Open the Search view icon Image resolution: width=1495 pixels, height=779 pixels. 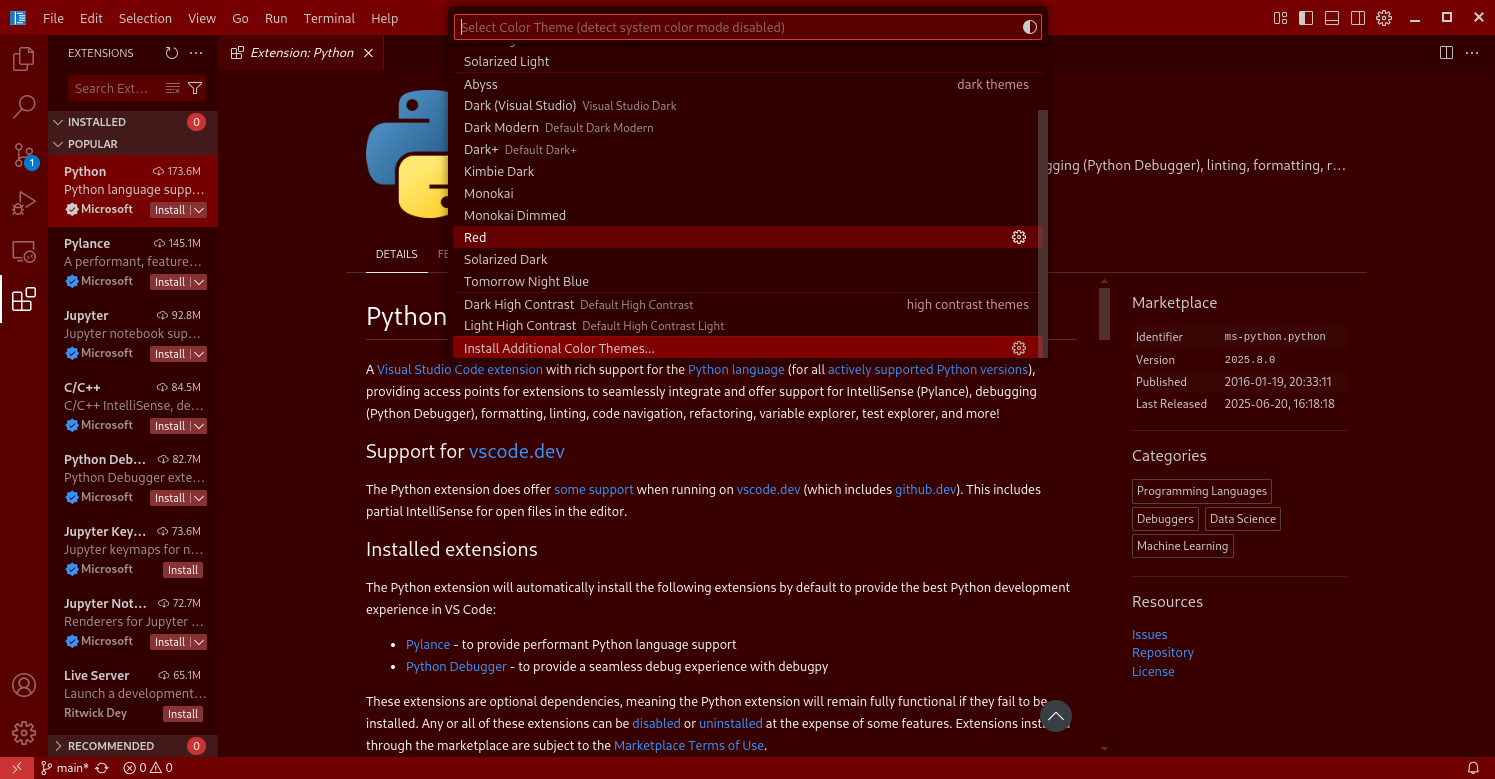coord(24,106)
